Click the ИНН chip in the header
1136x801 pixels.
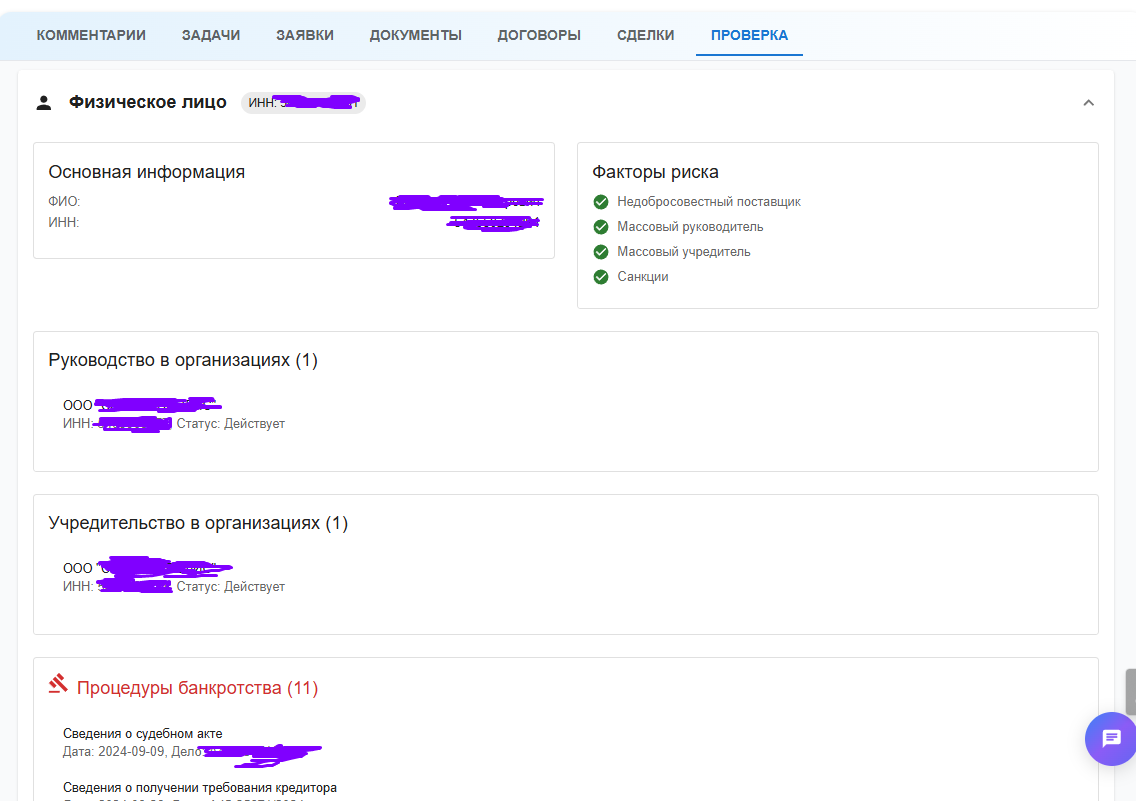(303, 103)
